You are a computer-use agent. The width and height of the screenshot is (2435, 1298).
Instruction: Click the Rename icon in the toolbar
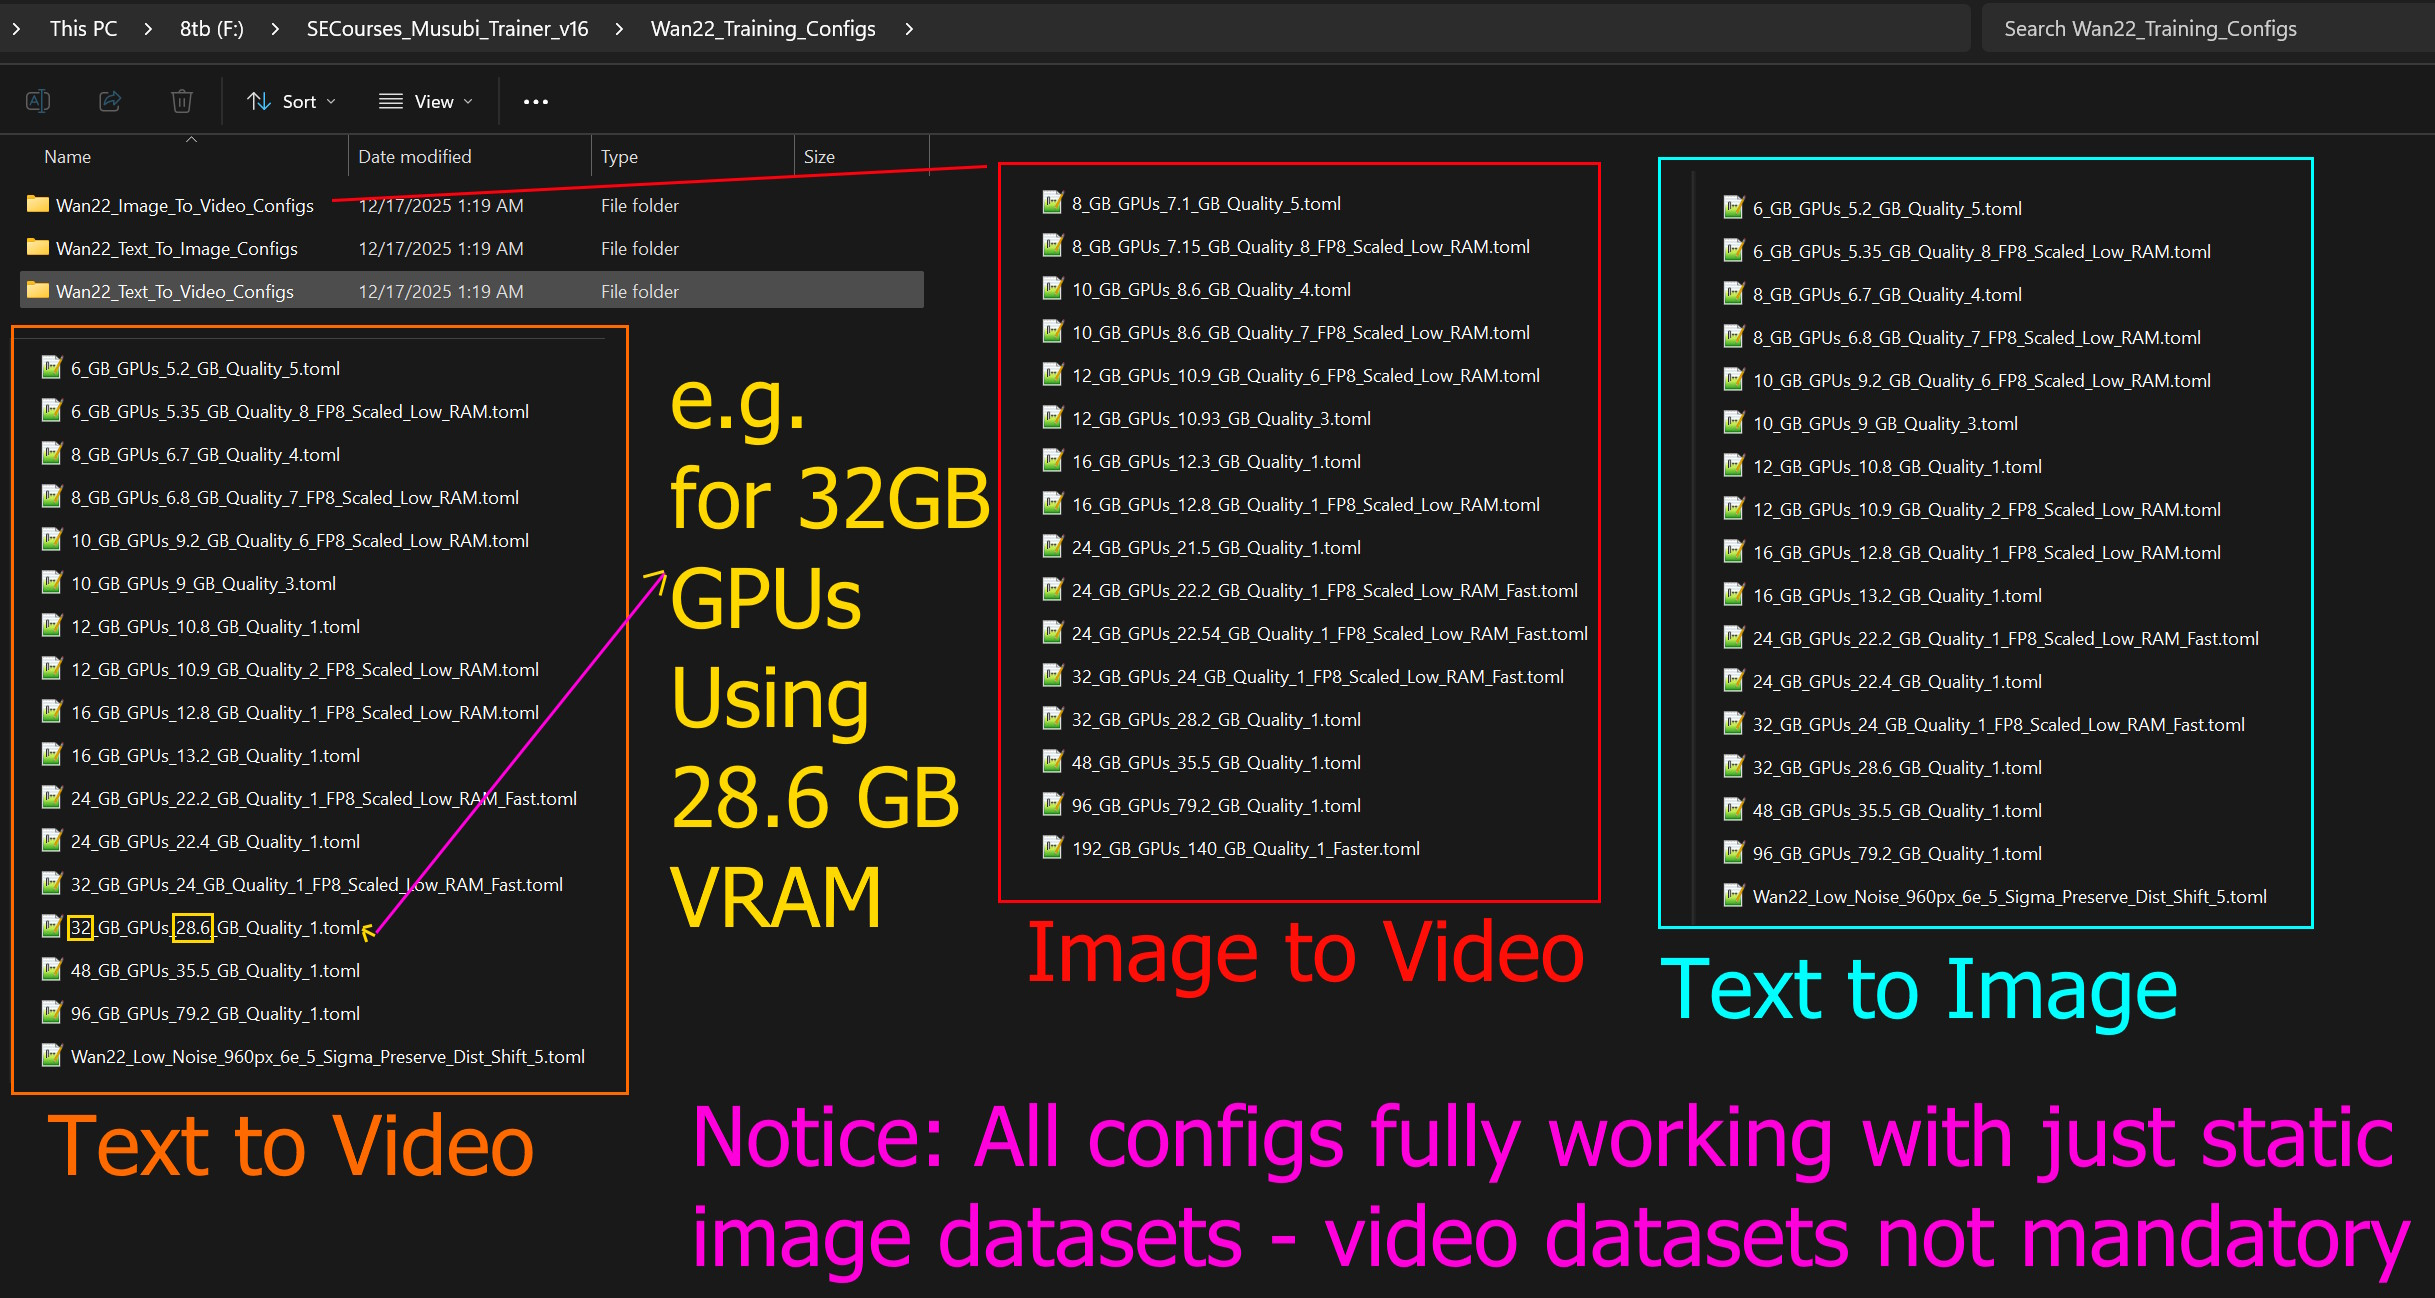pyautogui.click(x=38, y=101)
